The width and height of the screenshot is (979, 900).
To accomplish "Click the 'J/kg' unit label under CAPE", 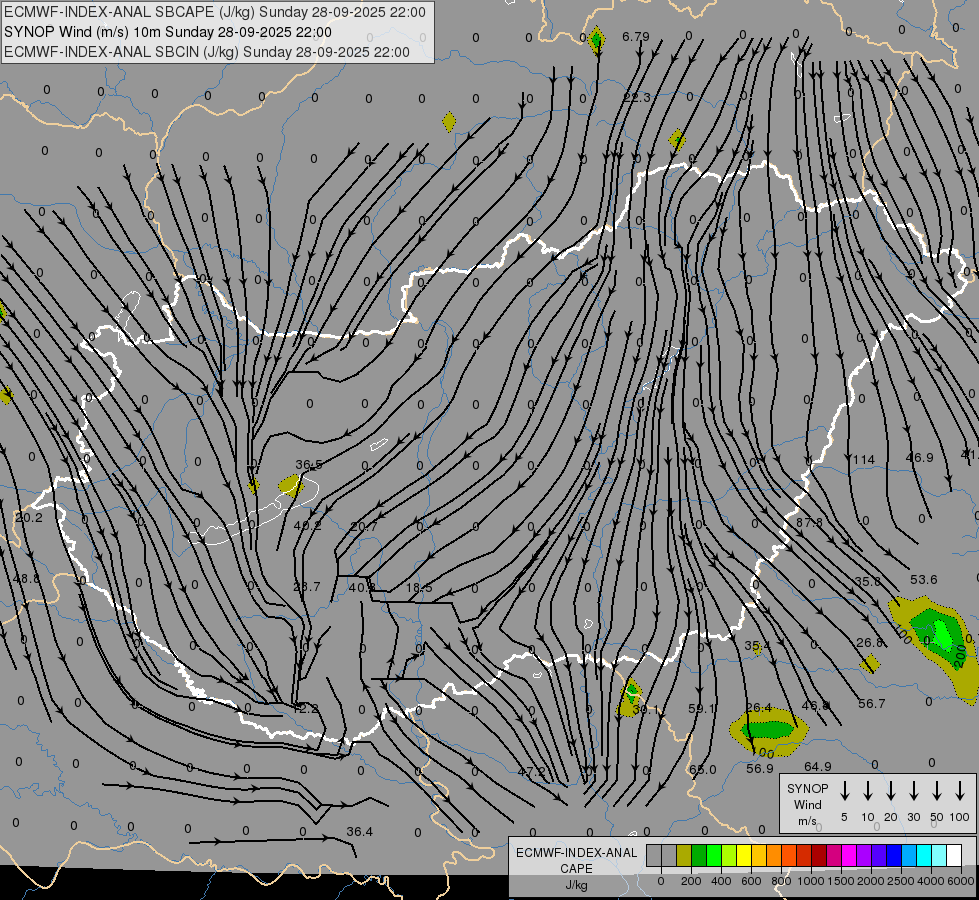I will coord(576,885).
